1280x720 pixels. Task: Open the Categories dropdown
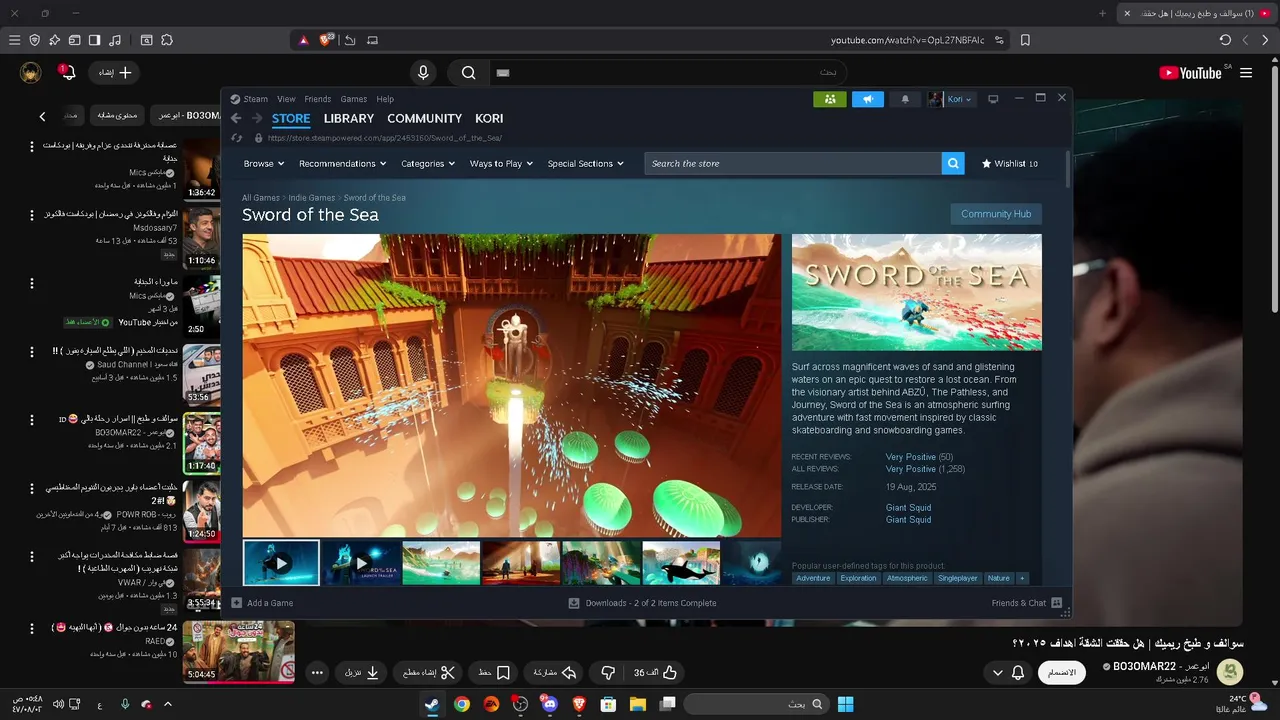point(428,163)
